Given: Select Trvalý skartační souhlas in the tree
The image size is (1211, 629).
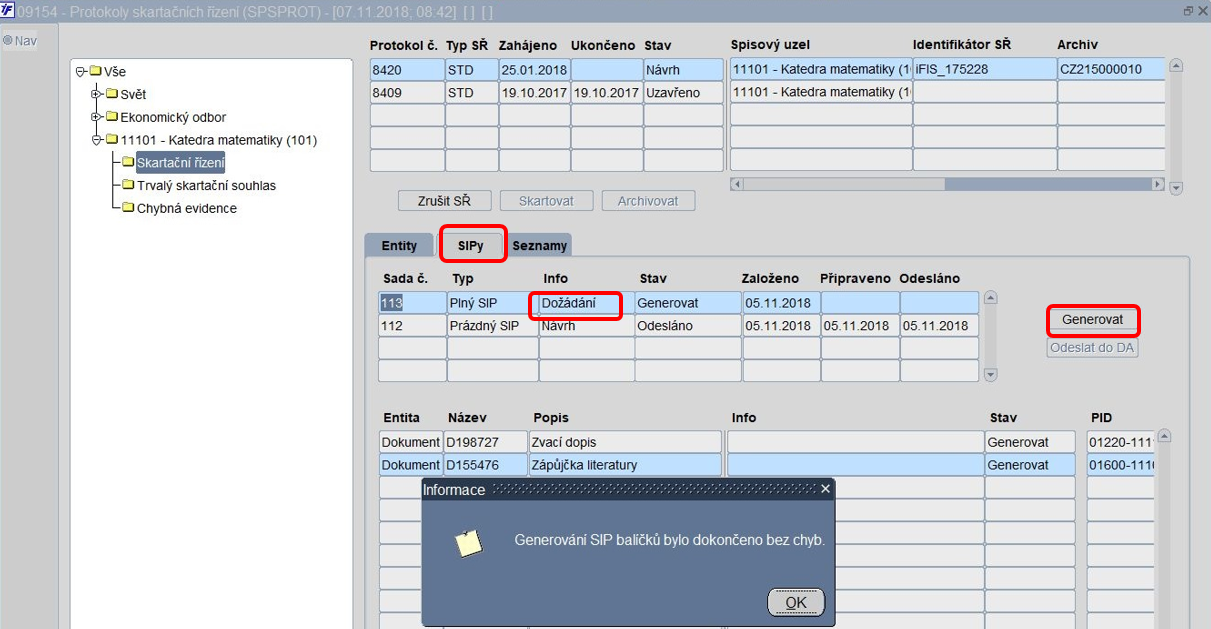Looking at the screenshot, I should tap(206, 185).
